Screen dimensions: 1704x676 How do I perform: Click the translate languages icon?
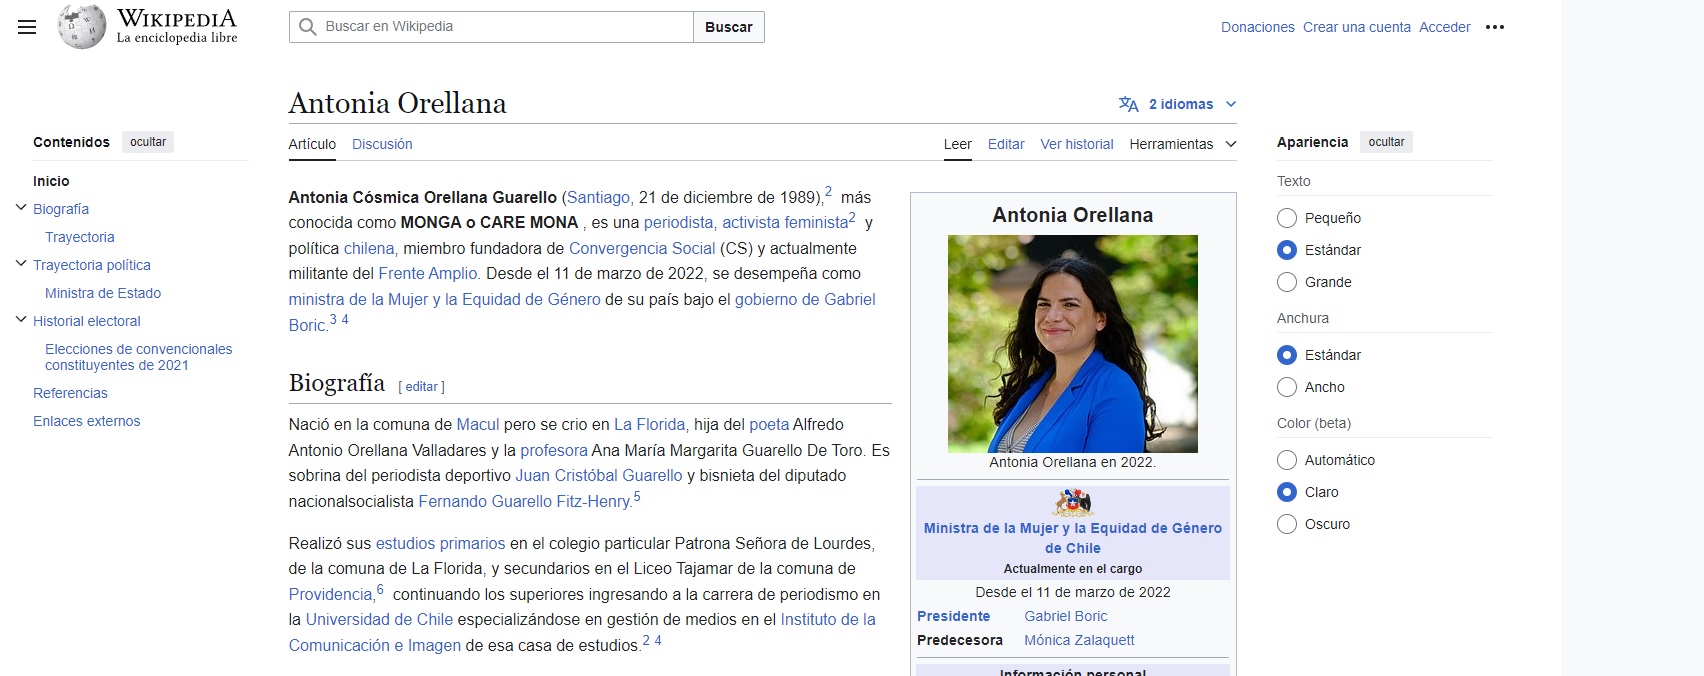1129,104
